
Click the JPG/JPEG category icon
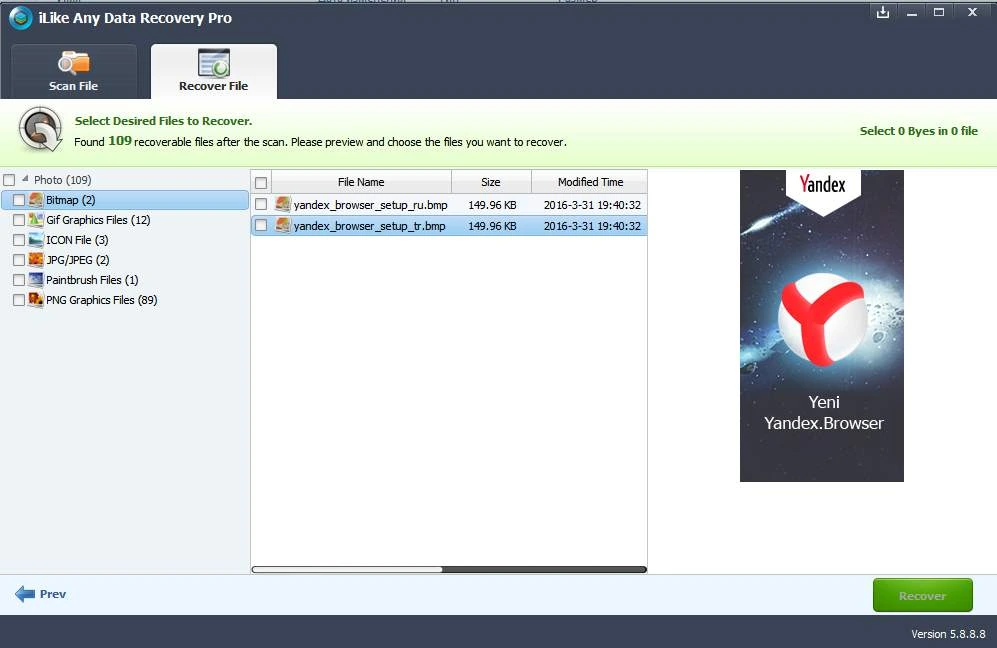click(x=36, y=259)
